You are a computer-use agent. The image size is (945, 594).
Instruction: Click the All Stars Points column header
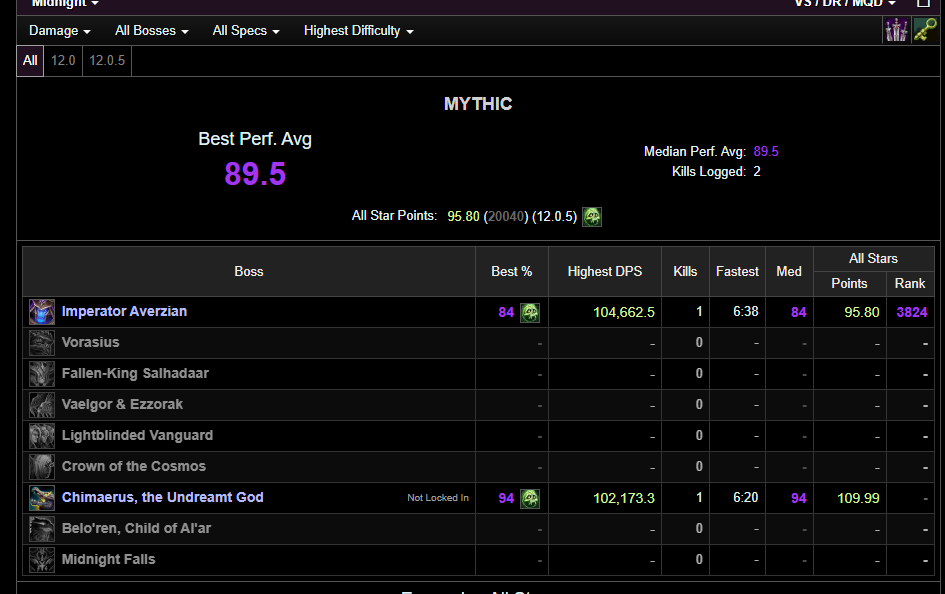(x=849, y=284)
